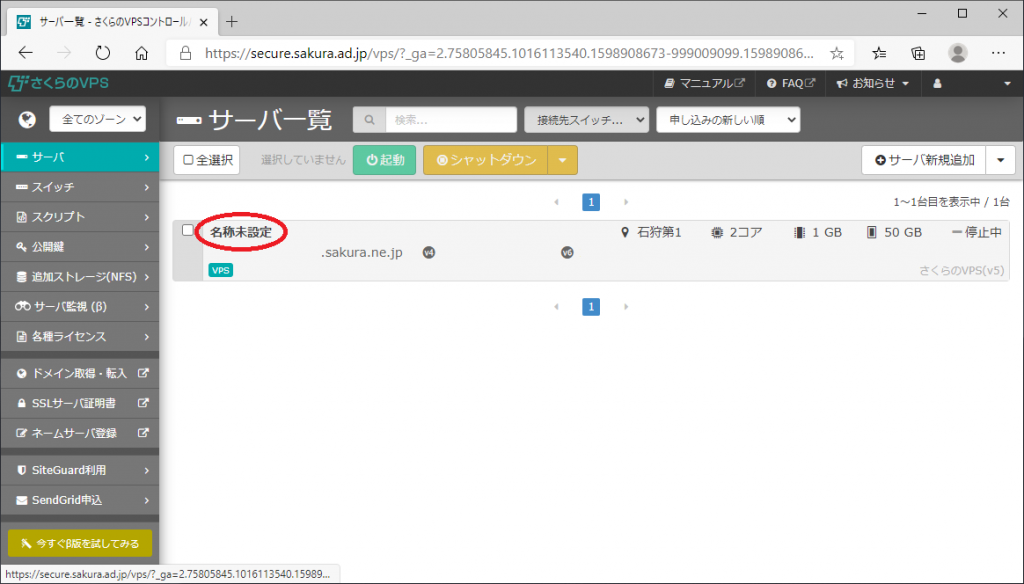Screen dimensions: 1024x584
Task: Go to the browser home page icon
Action: [142, 53]
